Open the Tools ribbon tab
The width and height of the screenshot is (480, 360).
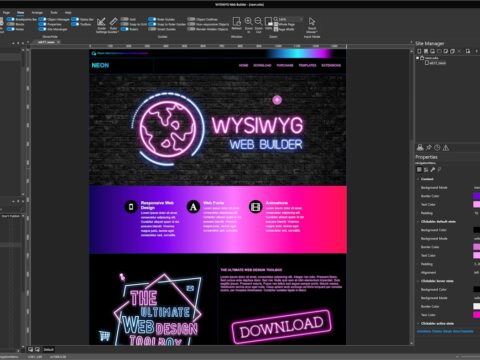(54, 12)
